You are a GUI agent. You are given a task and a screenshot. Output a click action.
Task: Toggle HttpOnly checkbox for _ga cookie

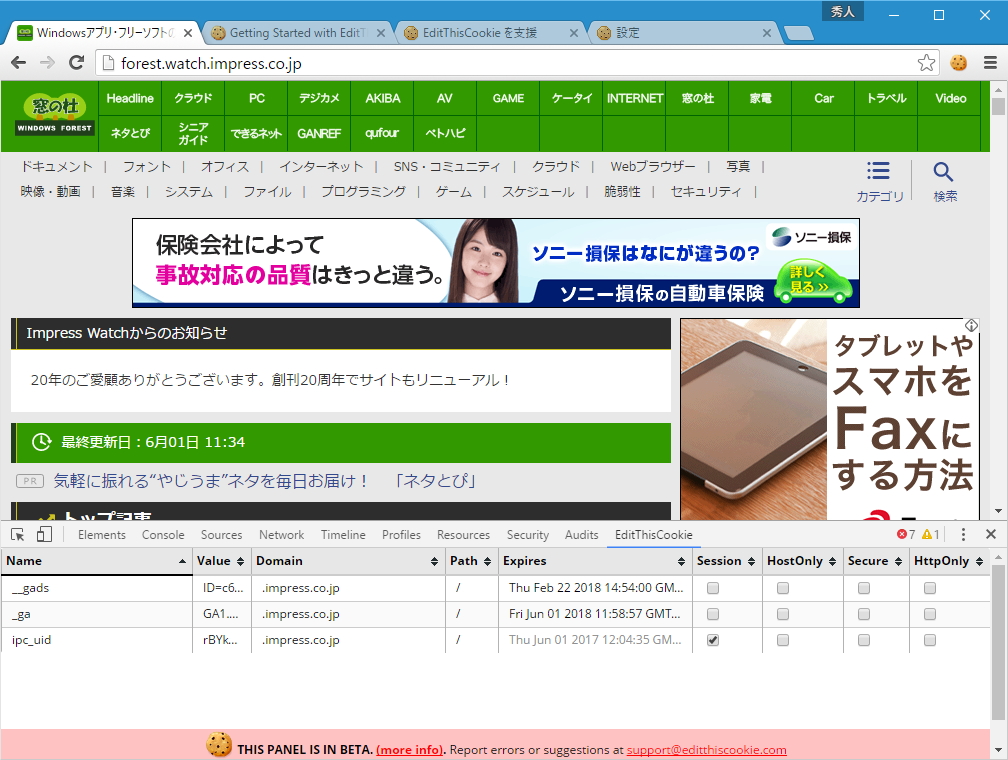pos(930,614)
